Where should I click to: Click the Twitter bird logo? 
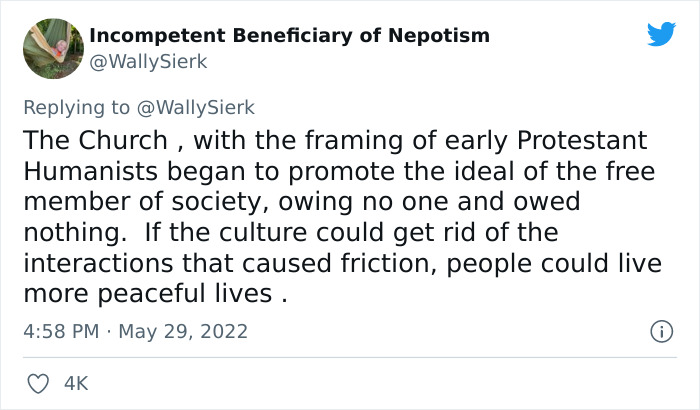point(661,35)
